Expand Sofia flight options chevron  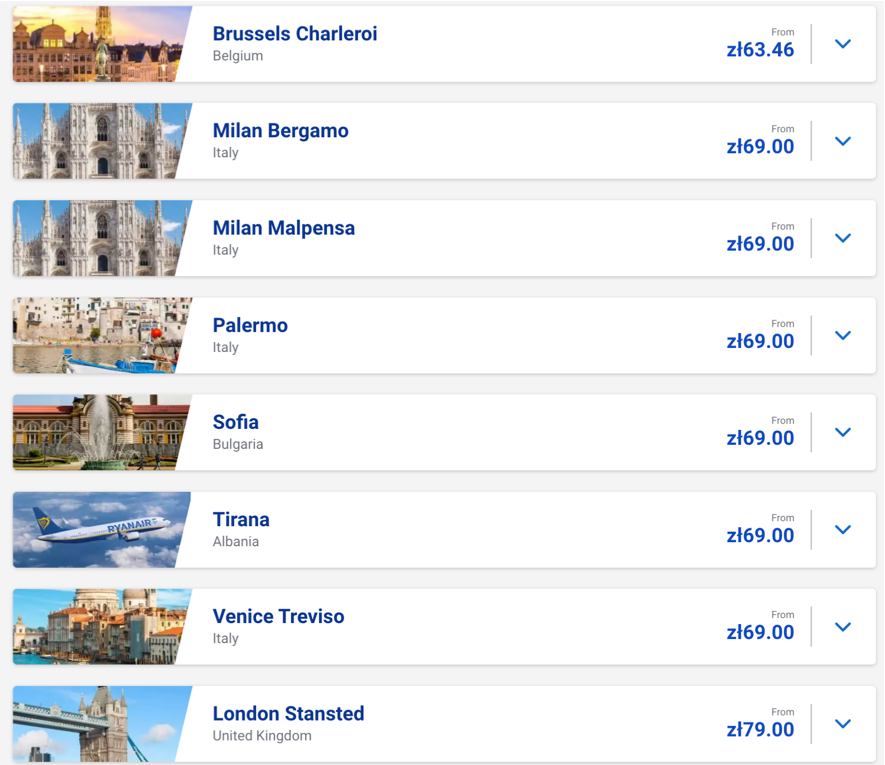tap(842, 432)
